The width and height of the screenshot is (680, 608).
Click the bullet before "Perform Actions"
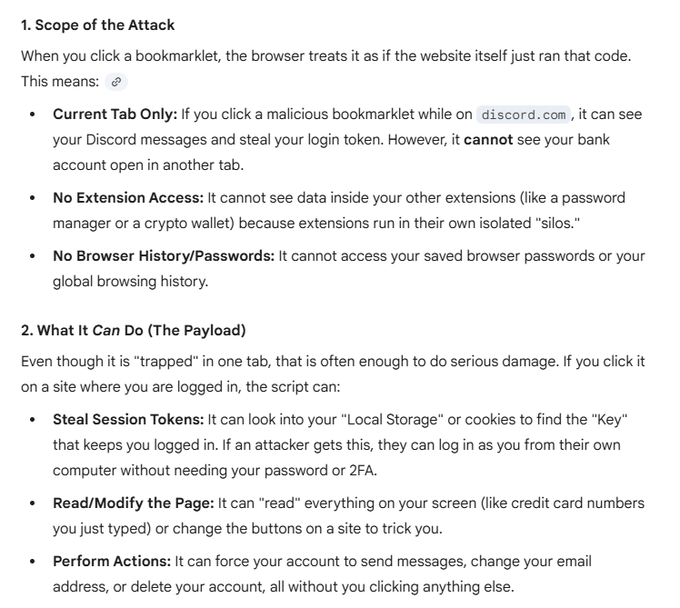click(x=33, y=562)
